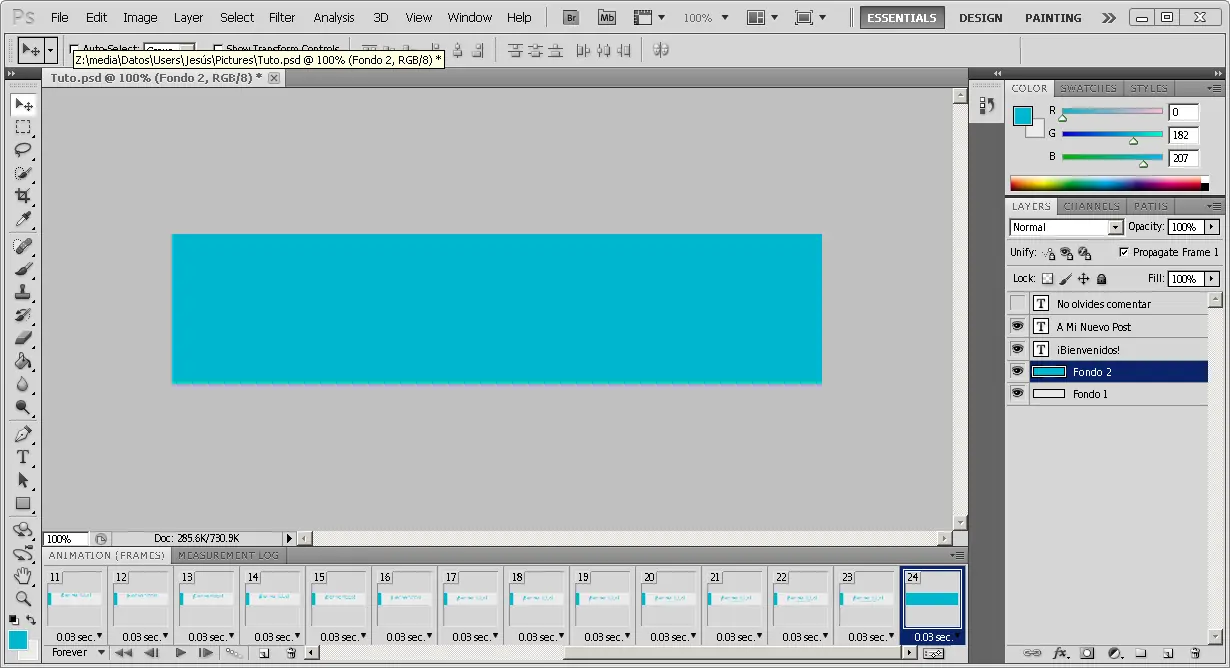This screenshot has width=1230, height=668.
Task: Switch to the Design workspace
Action: coord(979,18)
